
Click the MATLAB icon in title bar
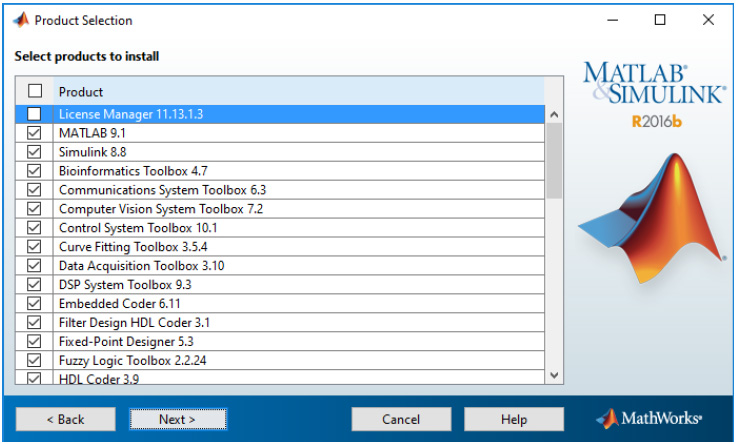point(21,20)
